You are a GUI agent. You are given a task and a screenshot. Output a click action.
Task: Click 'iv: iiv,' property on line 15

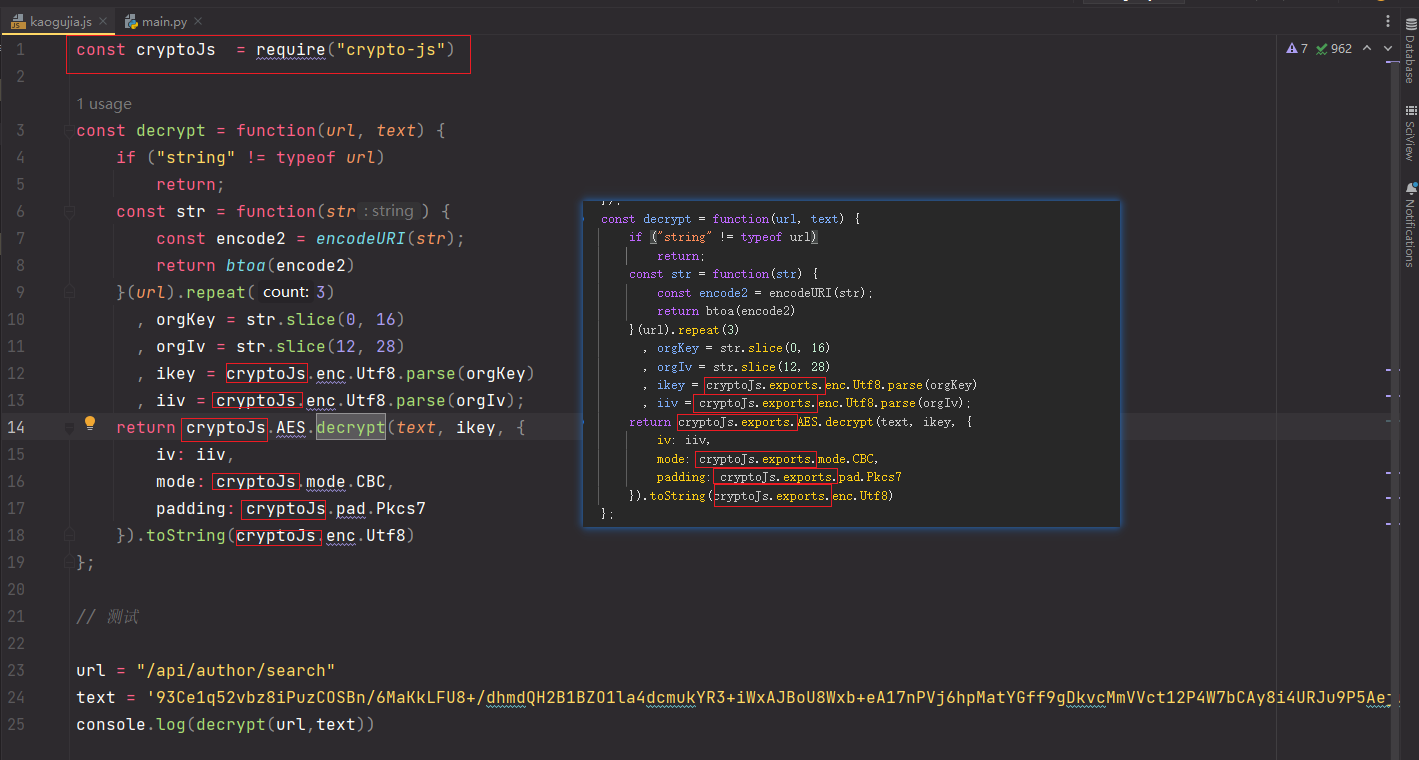coord(195,454)
